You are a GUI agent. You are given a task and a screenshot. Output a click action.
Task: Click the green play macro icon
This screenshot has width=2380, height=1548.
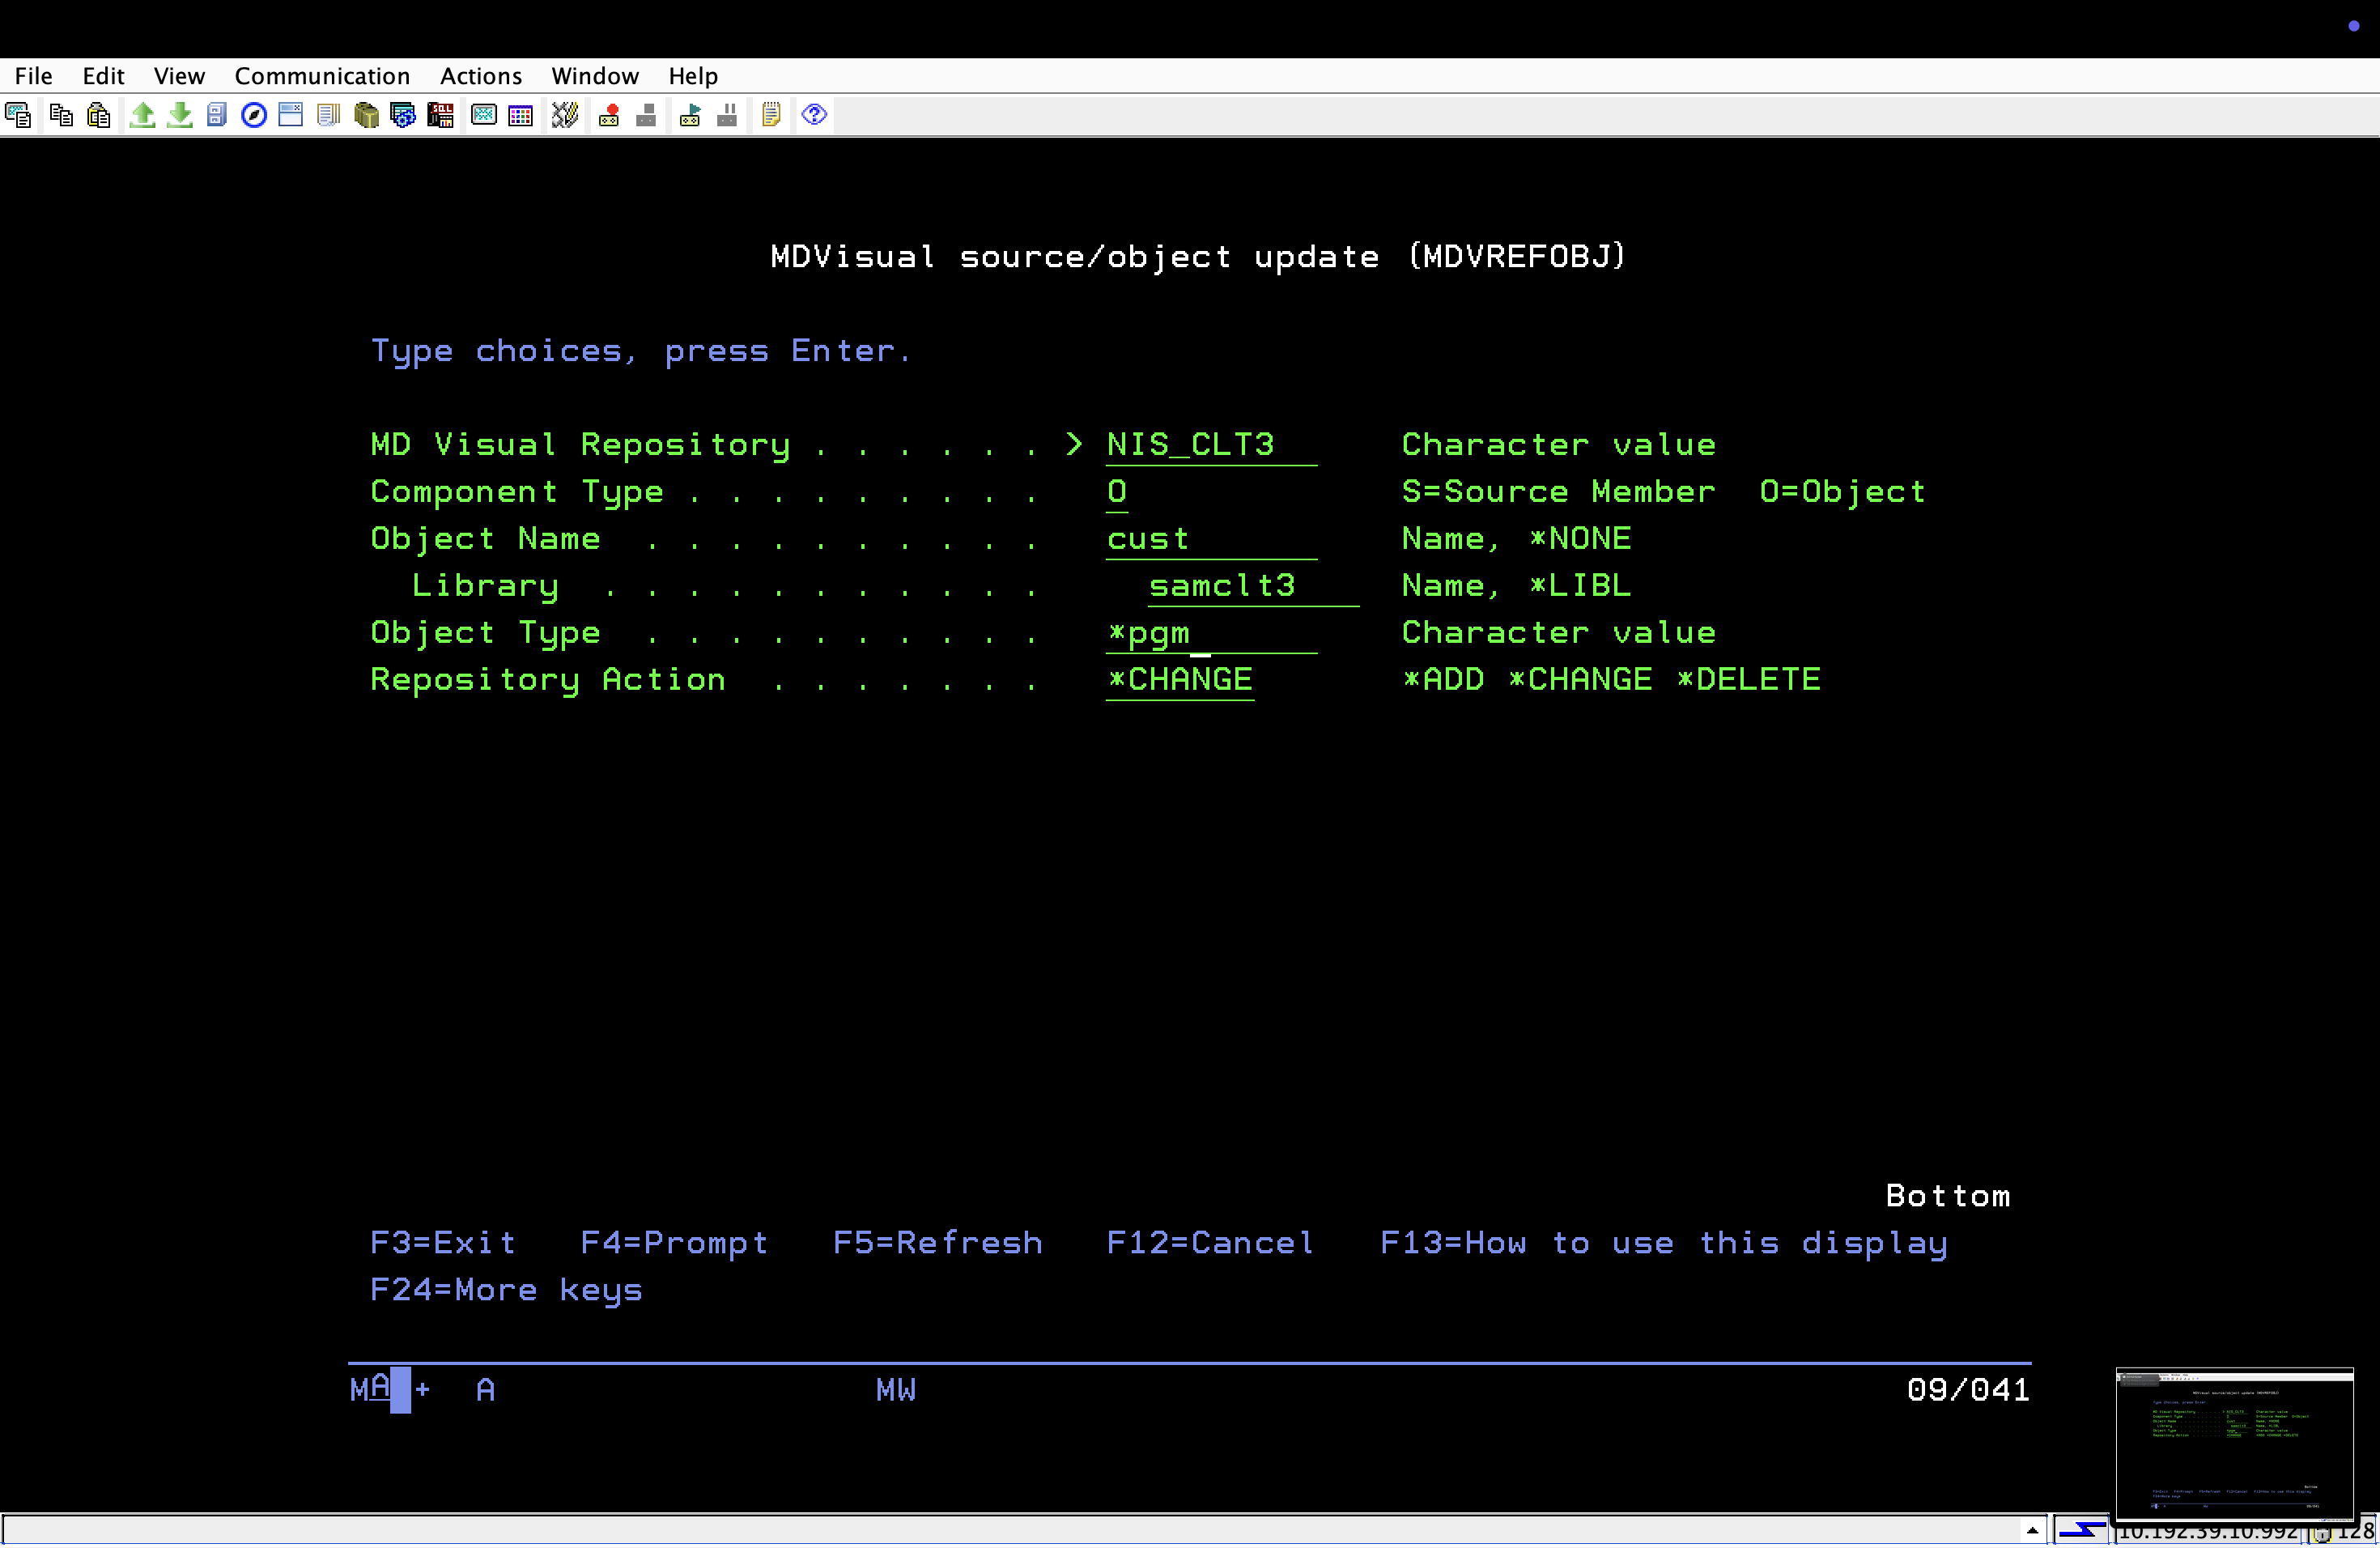tap(690, 115)
